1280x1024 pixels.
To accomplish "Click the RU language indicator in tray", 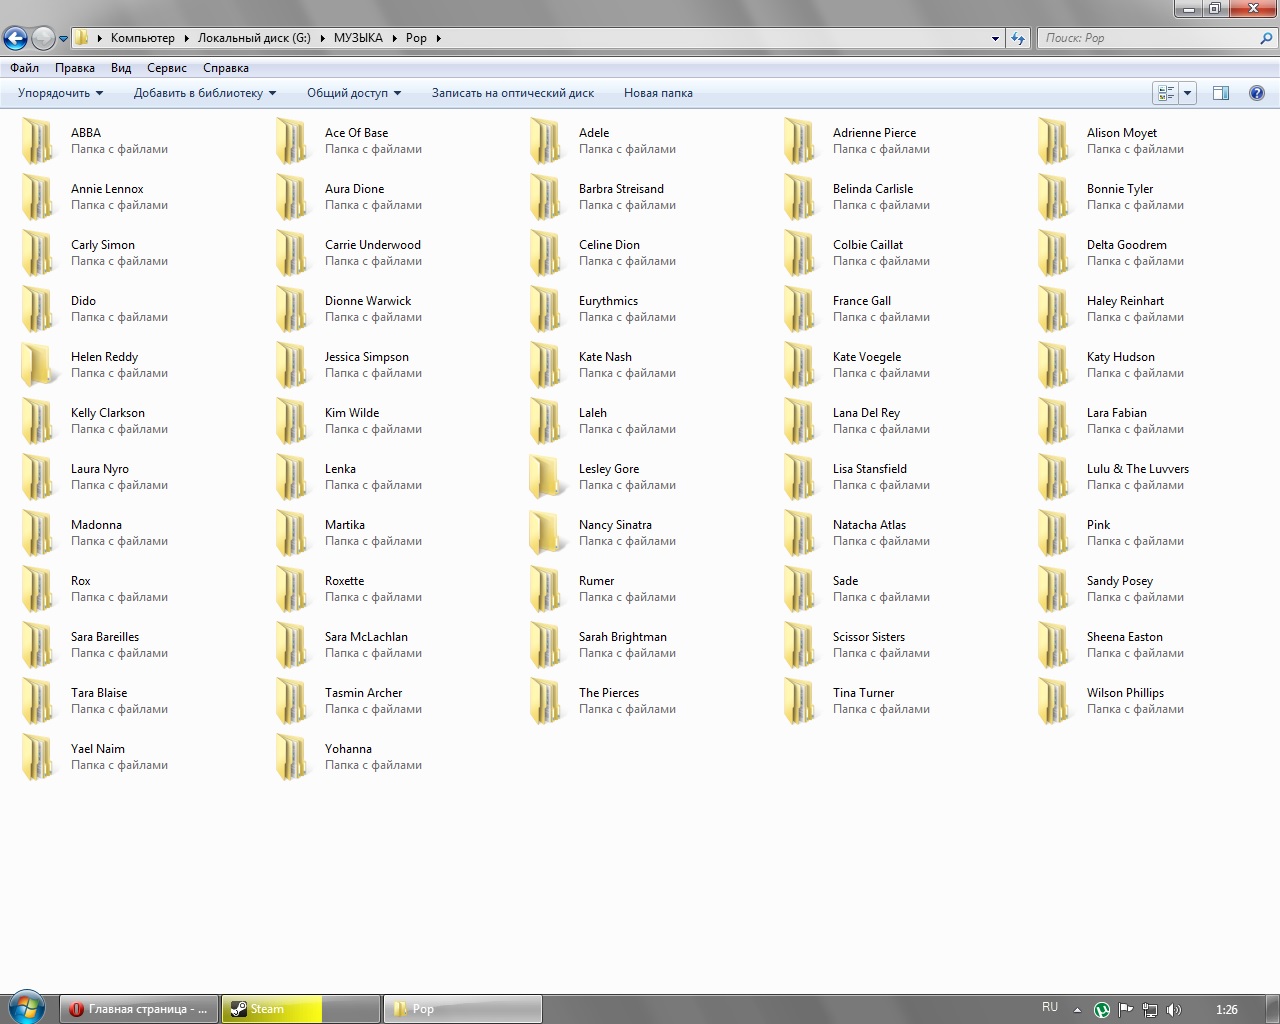I will point(1050,1007).
